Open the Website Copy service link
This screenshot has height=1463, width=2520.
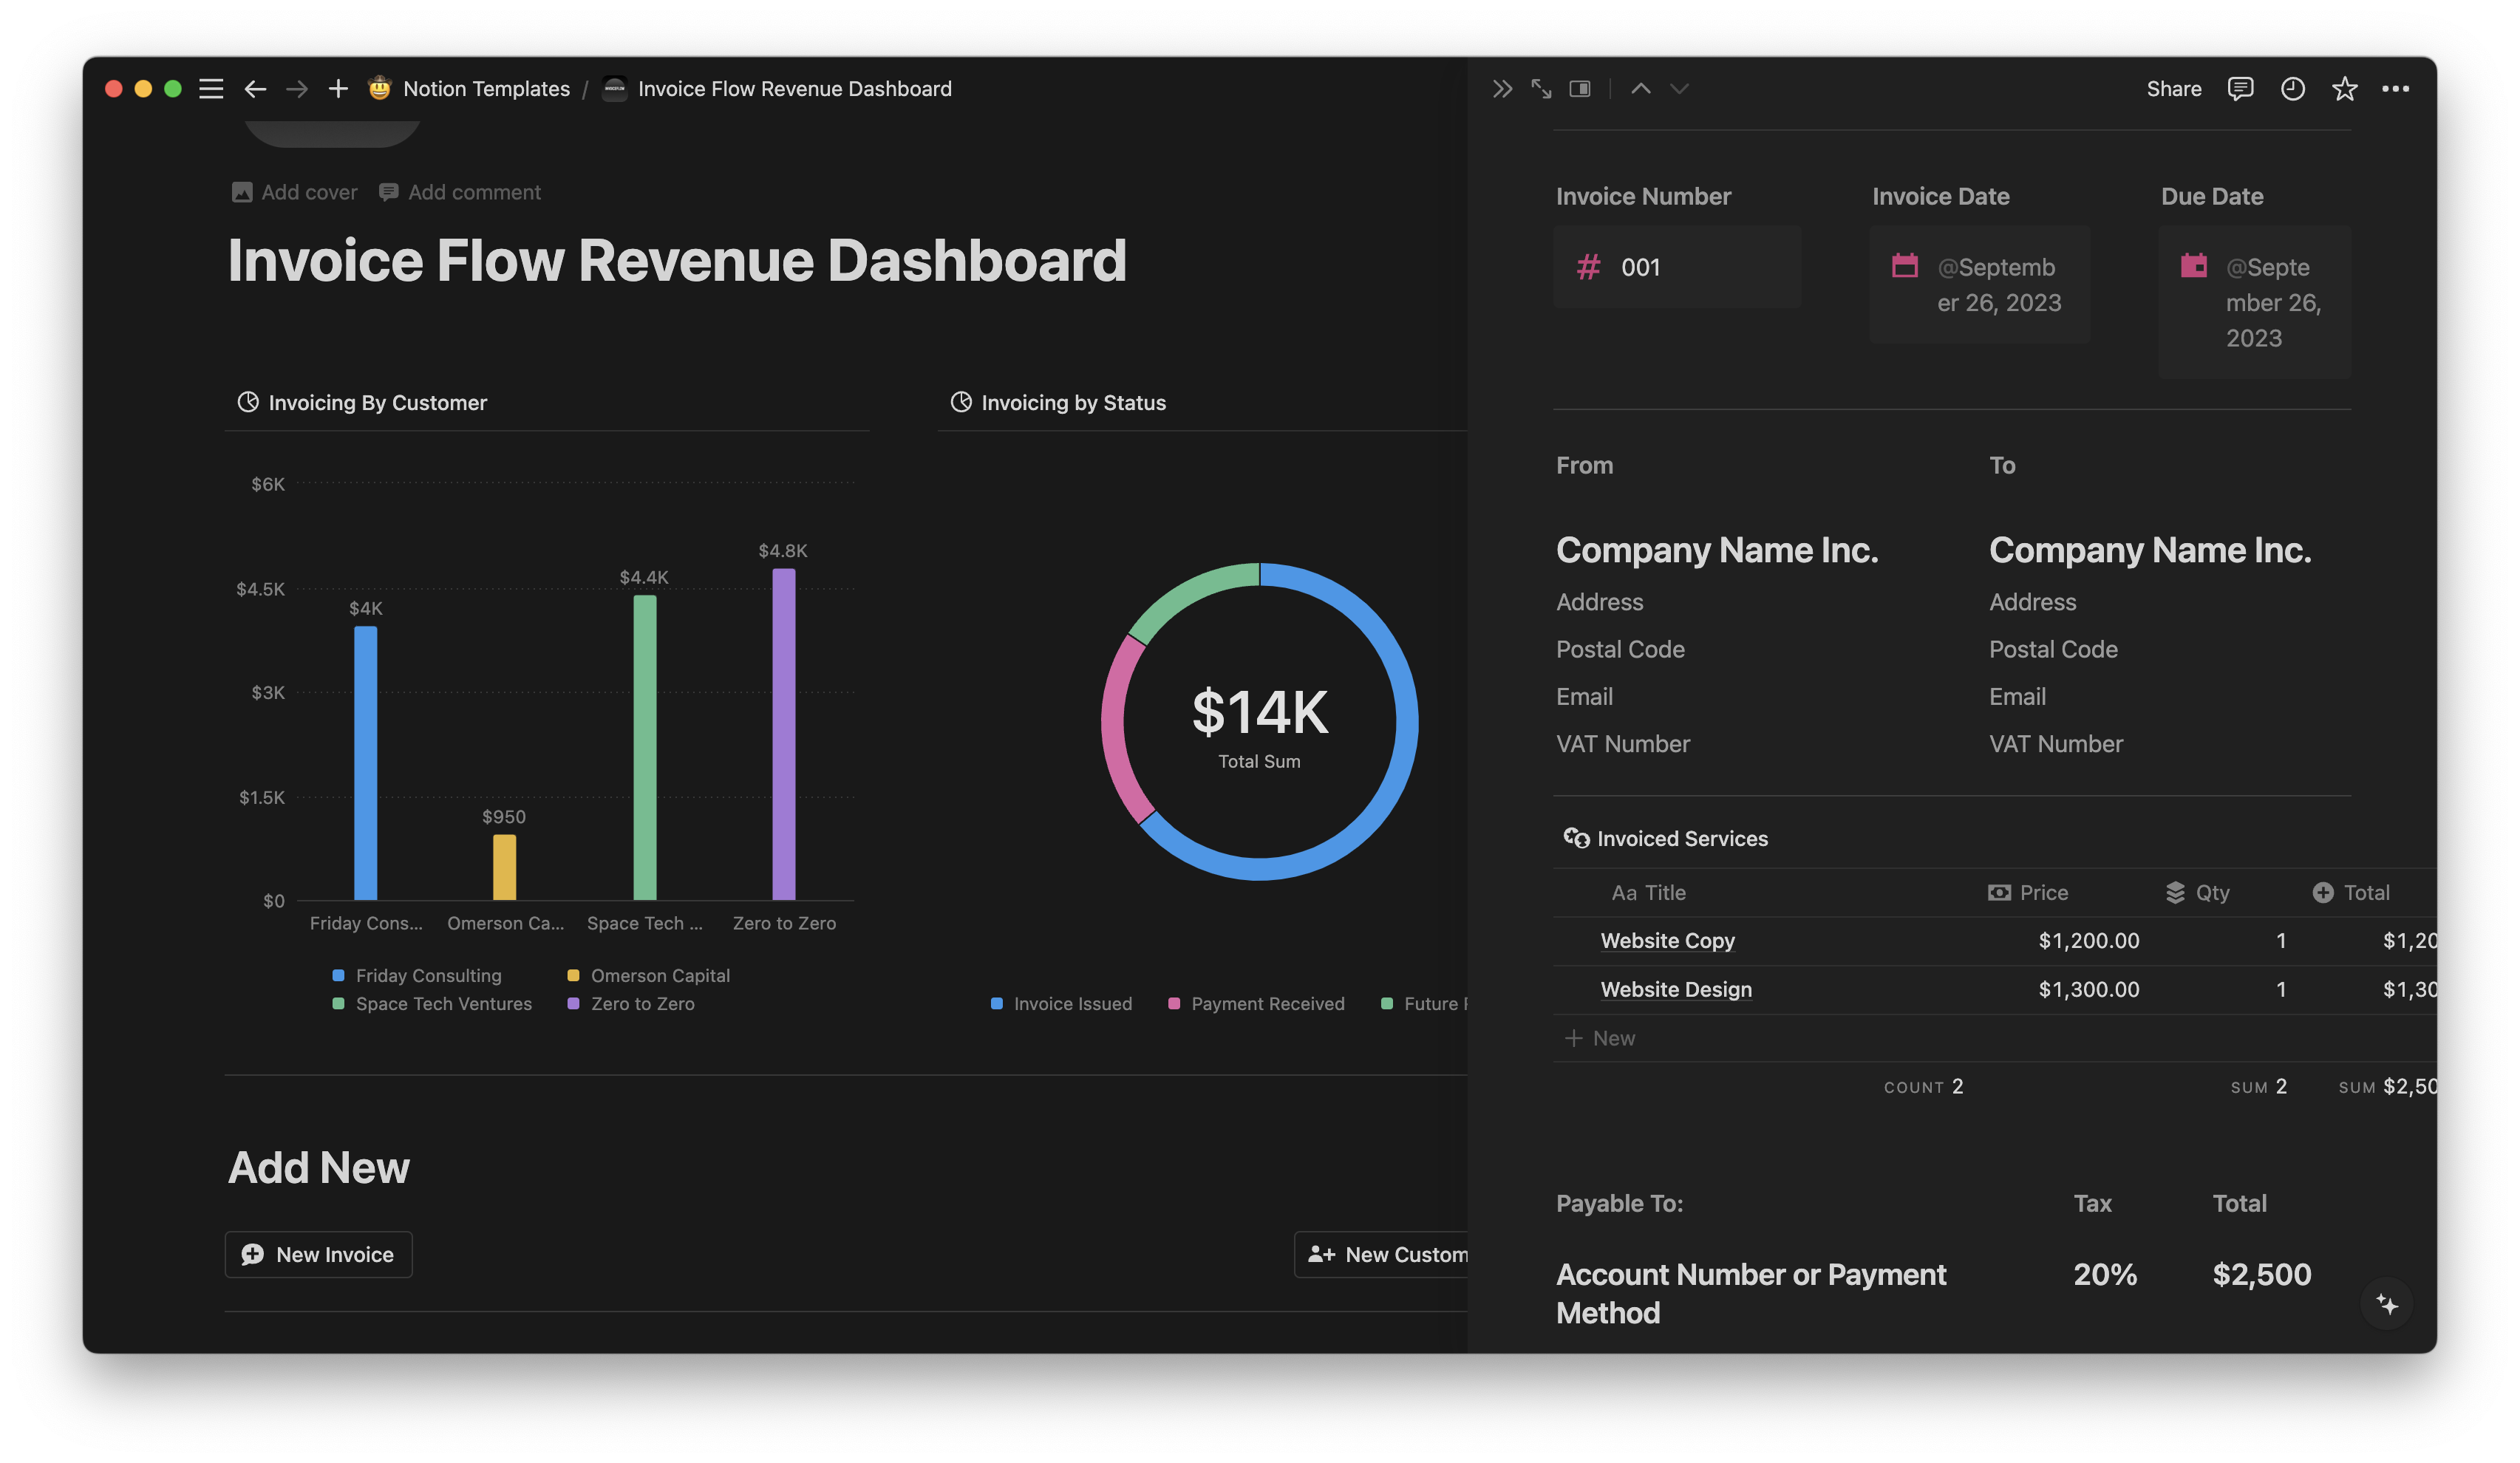tap(1667, 940)
